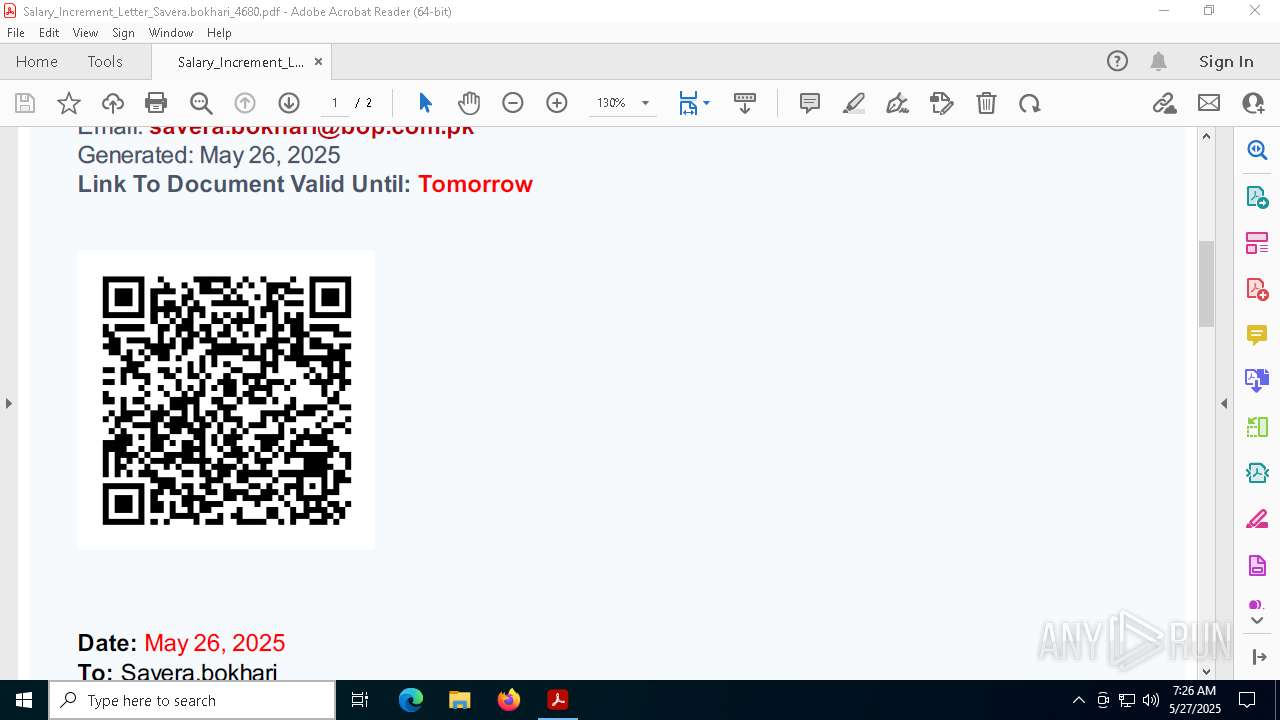This screenshot has height=720, width=1280.
Task: Click the request signatures tool icon
Action: point(942,103)
